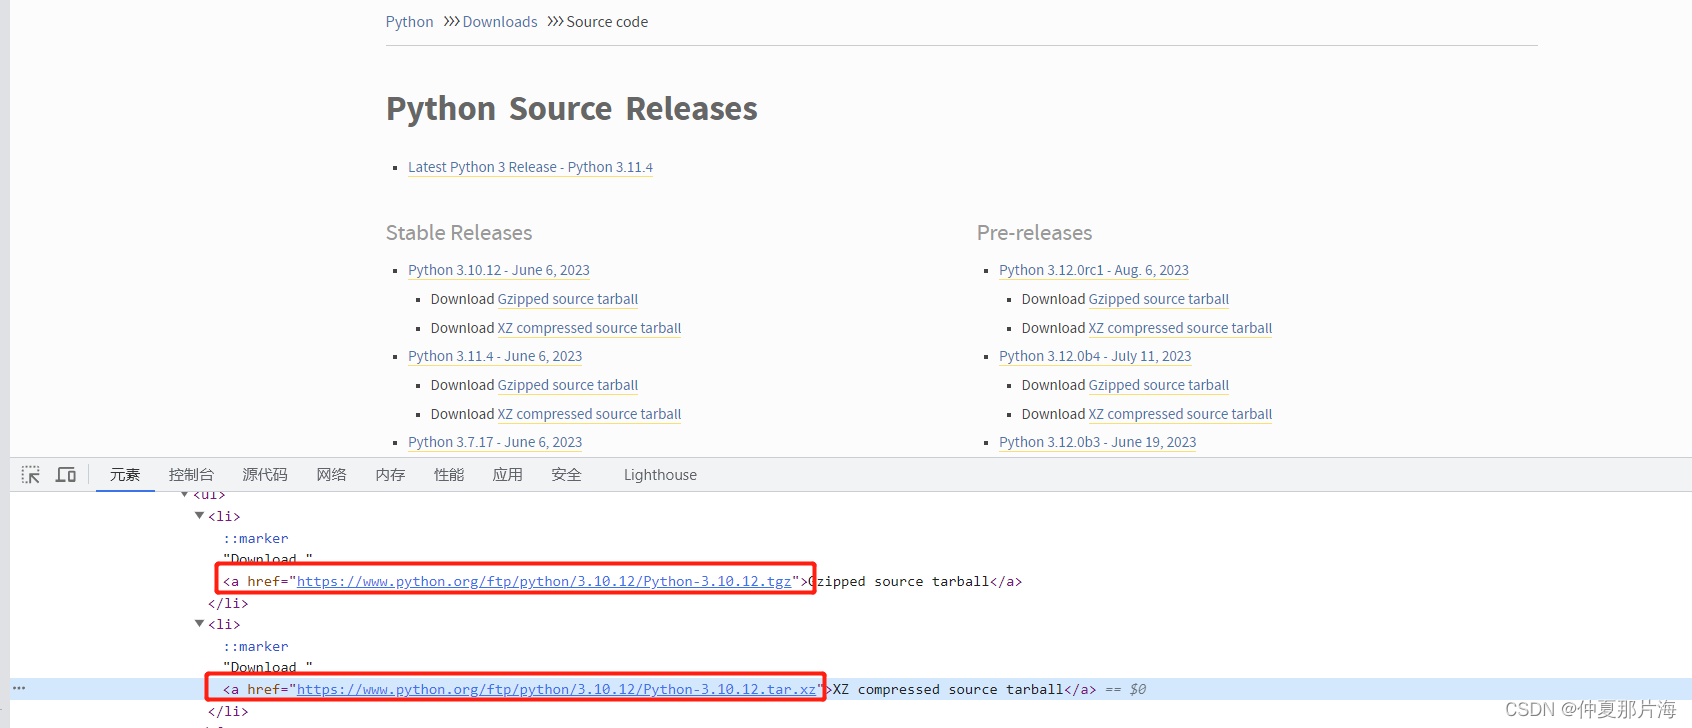
Task: Open the Python 3.12.0b4 - July 11, 2023 link
Action: pyautogui.click(x=1095, y=356)
